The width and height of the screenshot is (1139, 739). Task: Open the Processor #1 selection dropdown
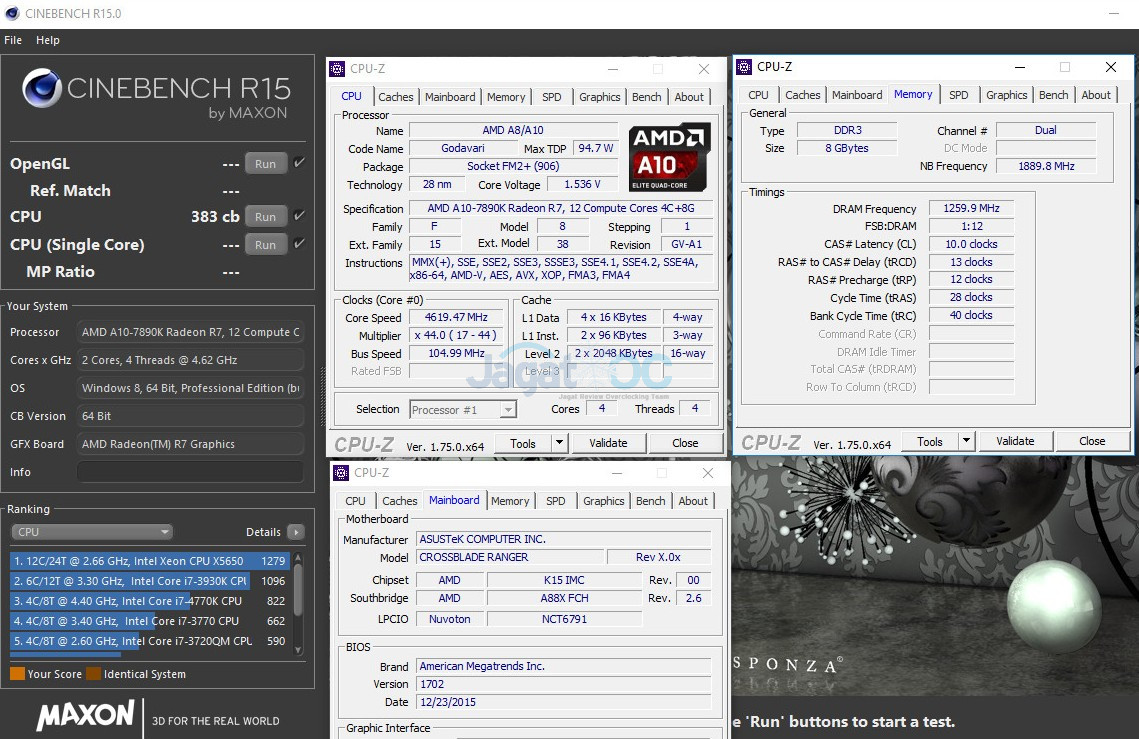463,410
